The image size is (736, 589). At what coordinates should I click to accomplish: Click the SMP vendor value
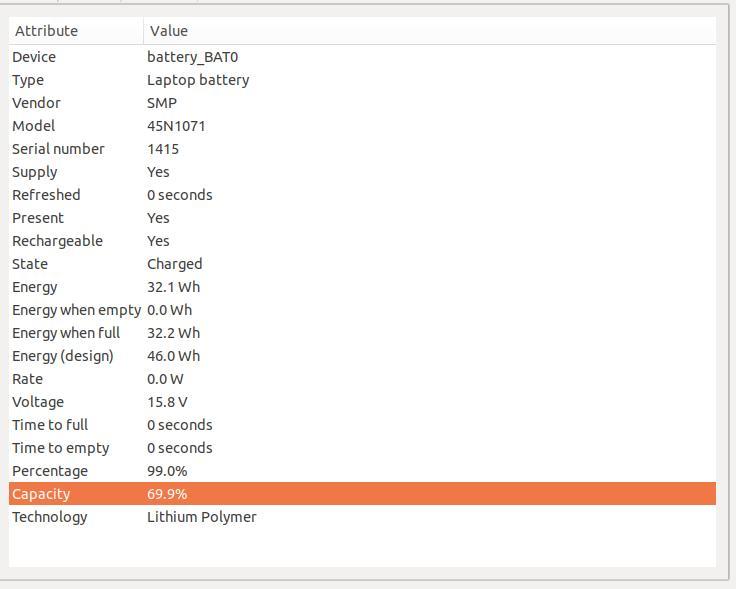[162, 103]
